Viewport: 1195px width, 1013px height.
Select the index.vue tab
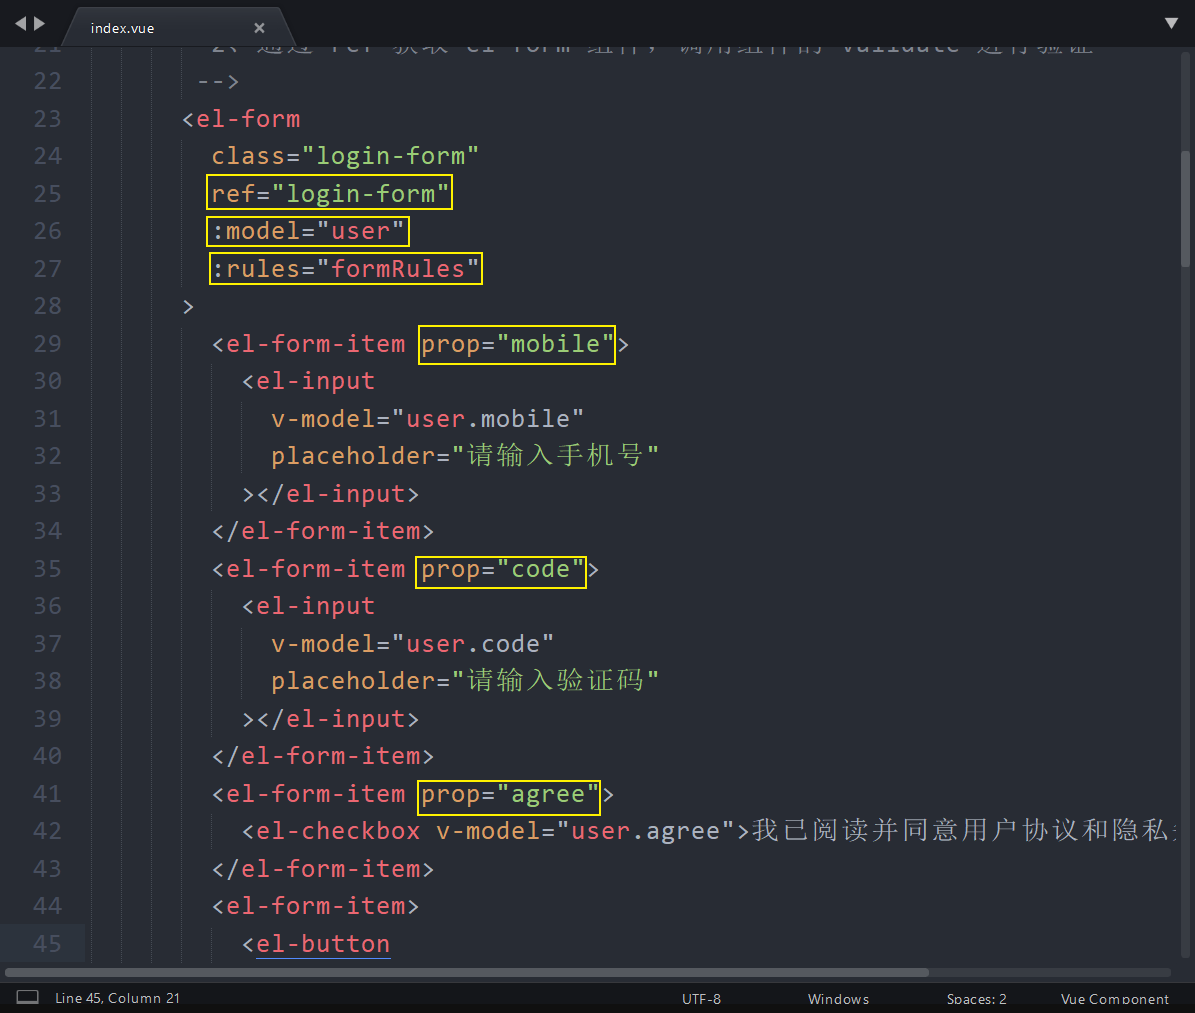(122, 28)
